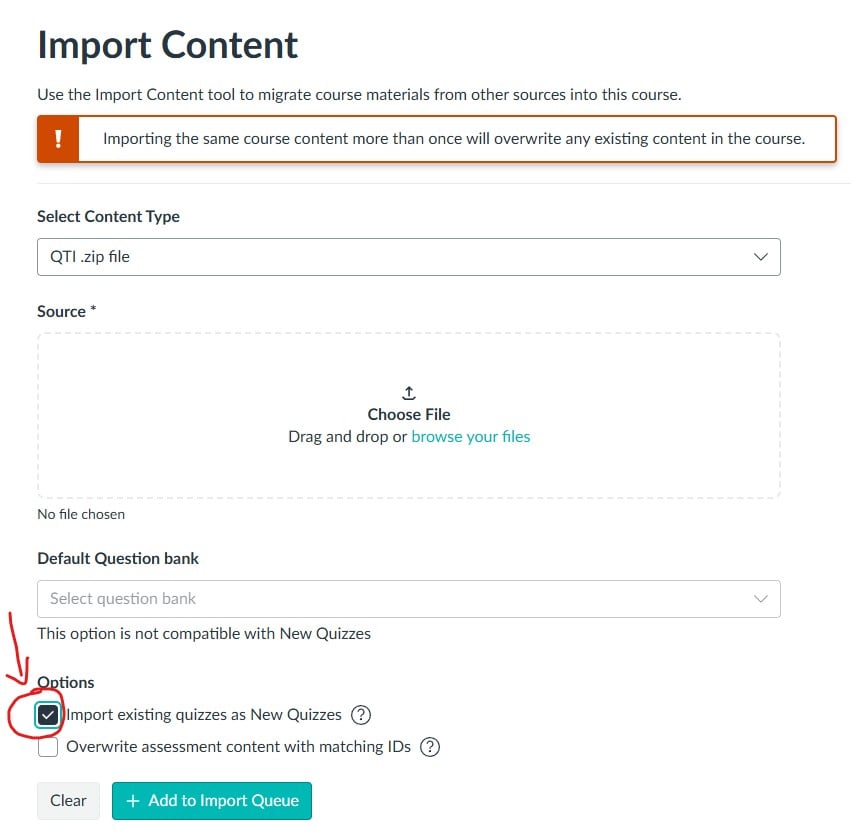Click the Choose File label in Source
Screen dimensions: 851x835
pyautogui.click(x=409, y=414)
